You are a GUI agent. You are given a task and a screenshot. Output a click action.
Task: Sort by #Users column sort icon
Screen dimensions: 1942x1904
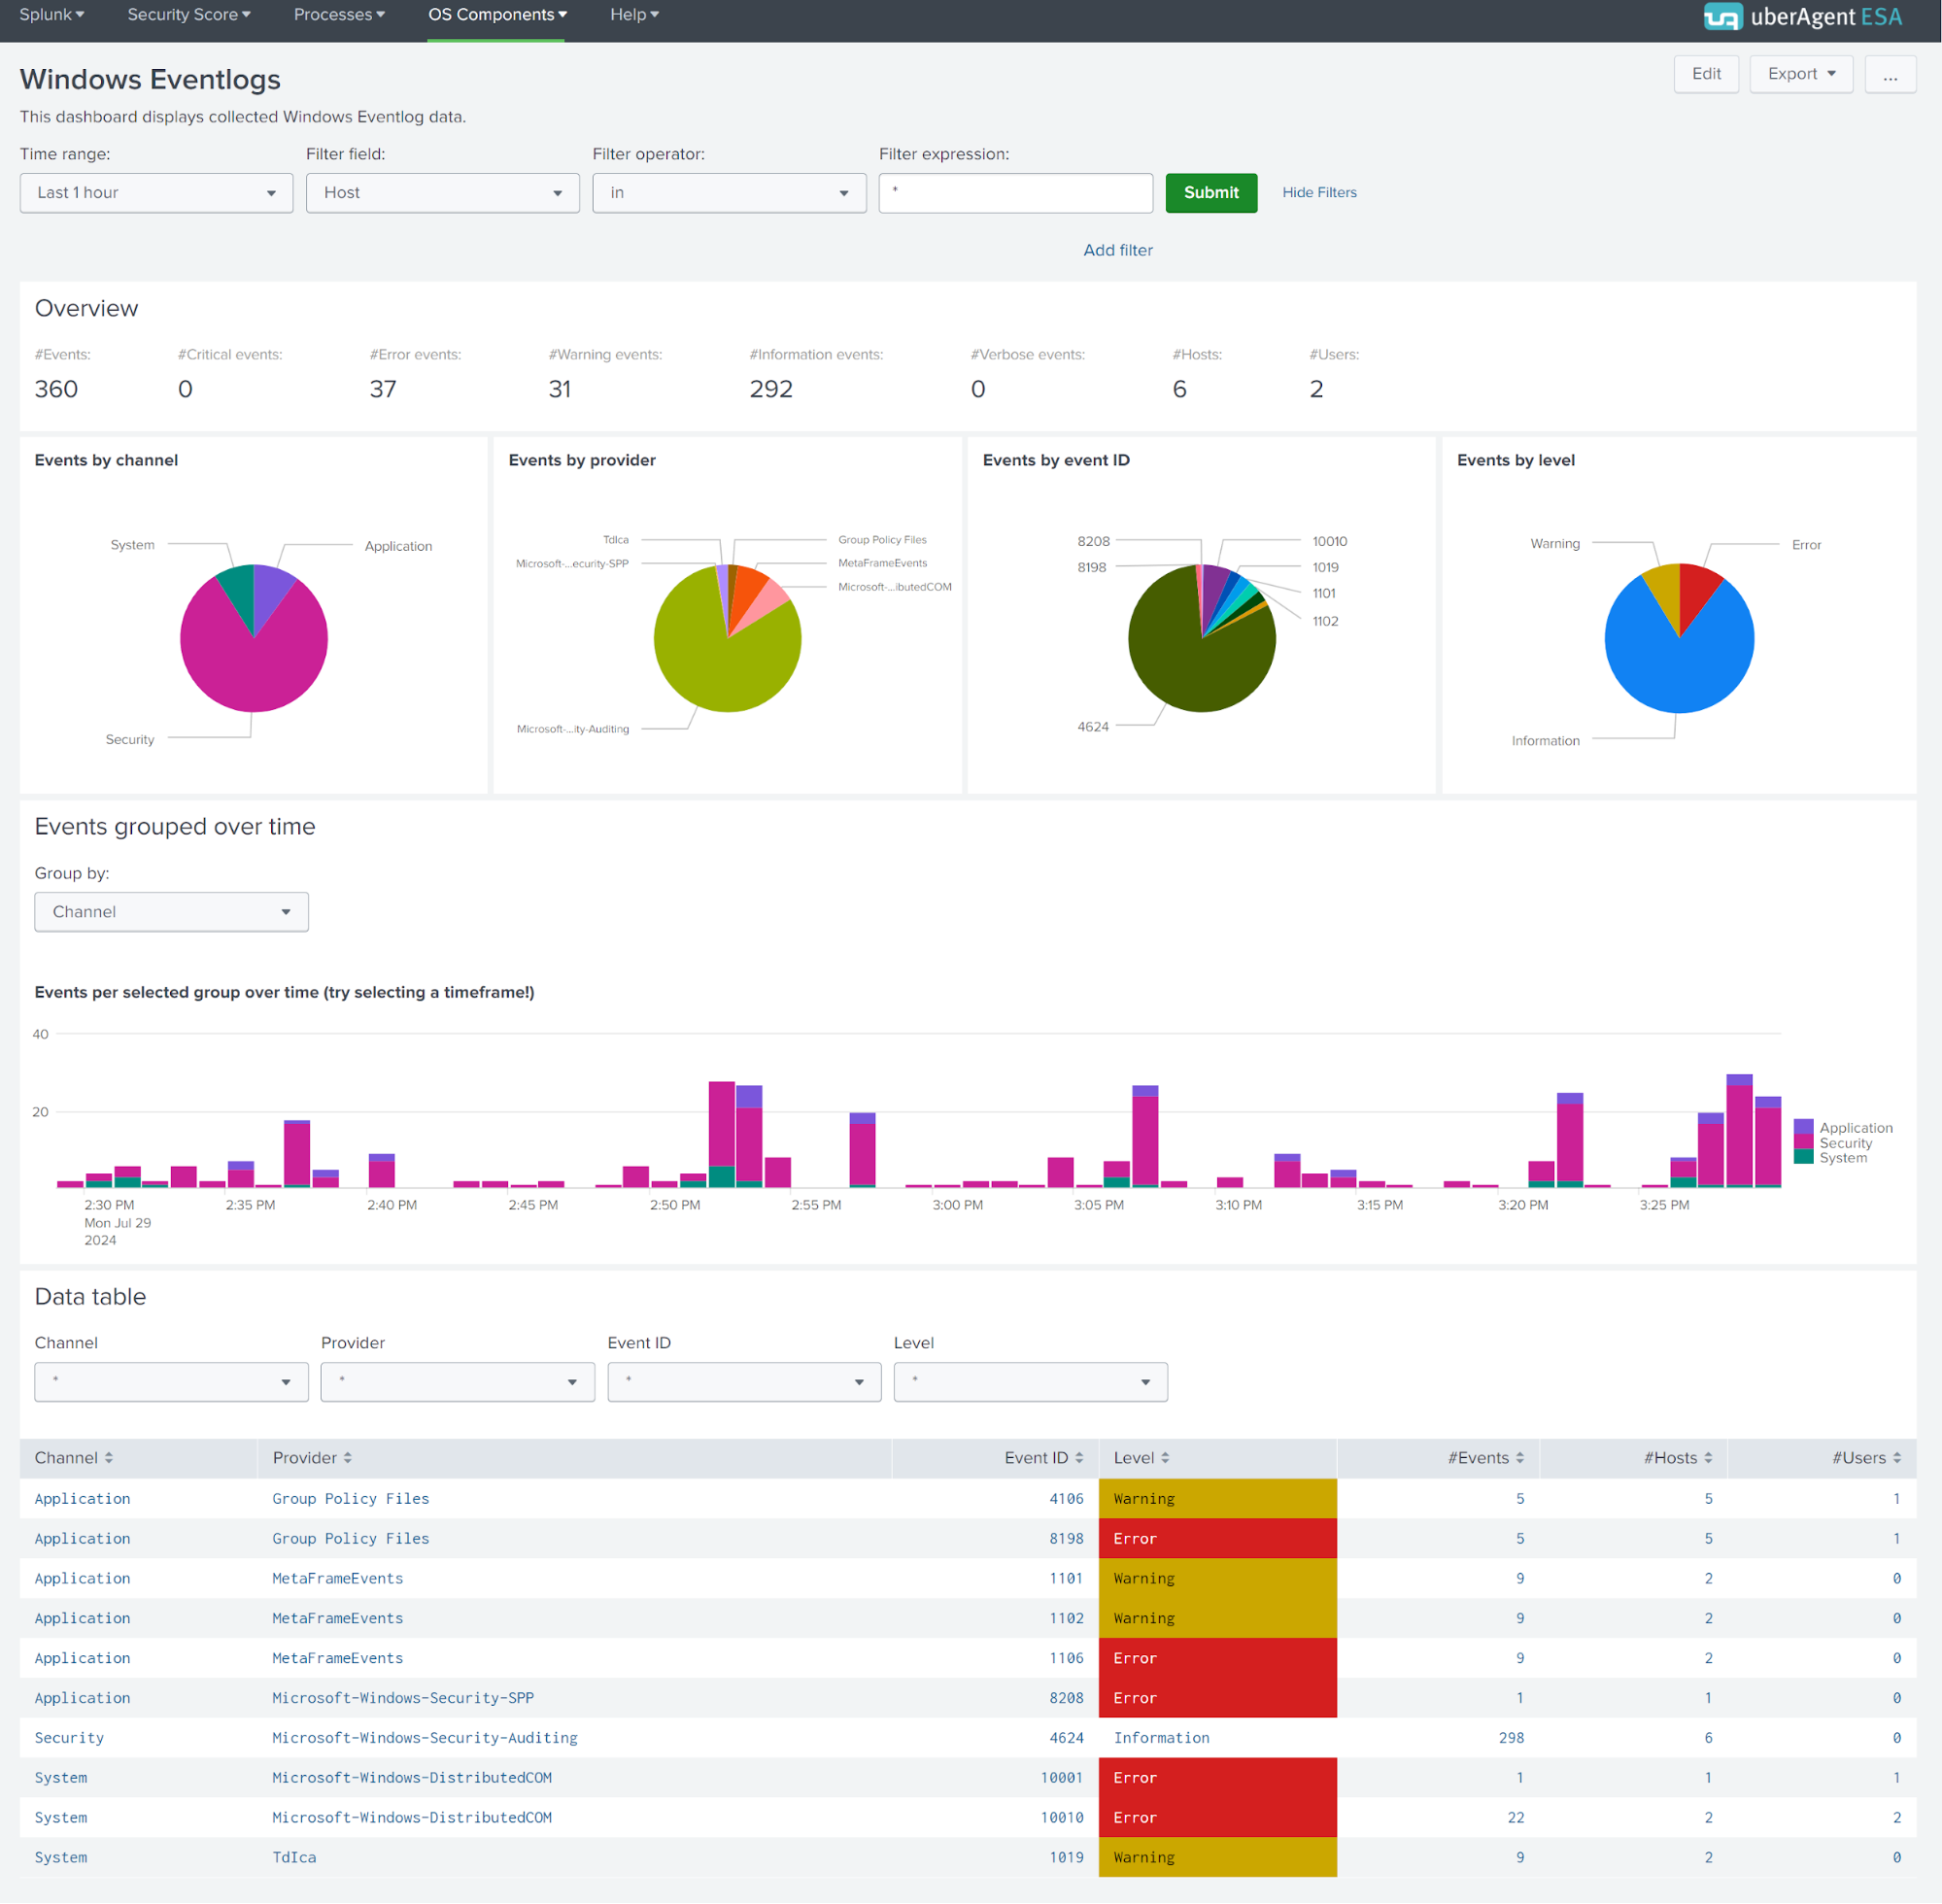tap(1897, 1458)
